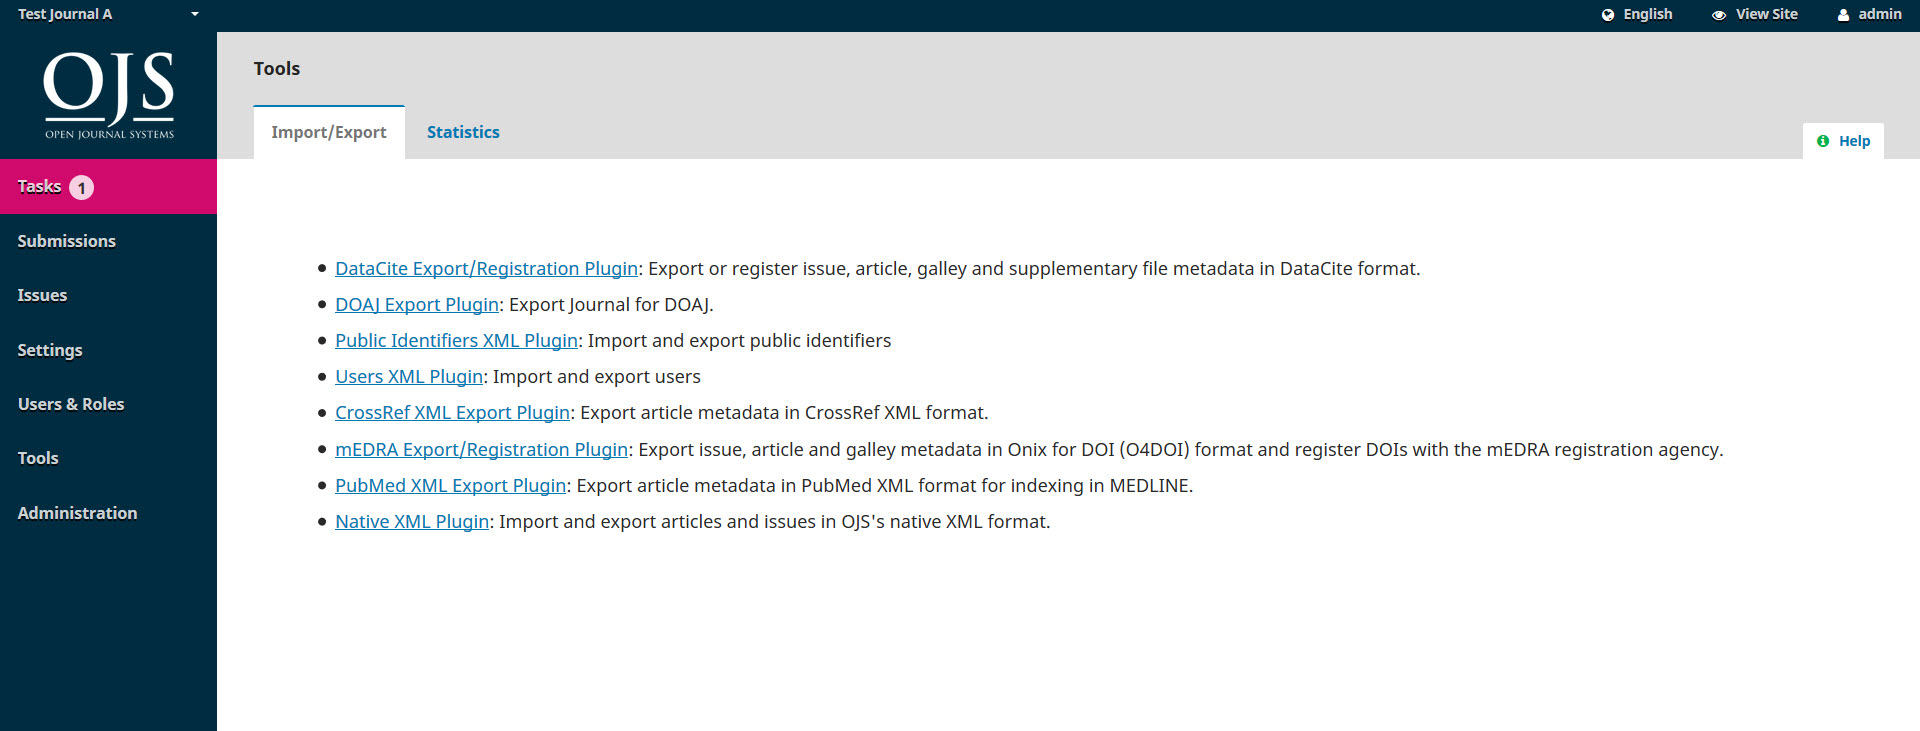The image size is (1920, 731).
Task: Switch to the Import/Export tab
Action: tap(329, 132)
